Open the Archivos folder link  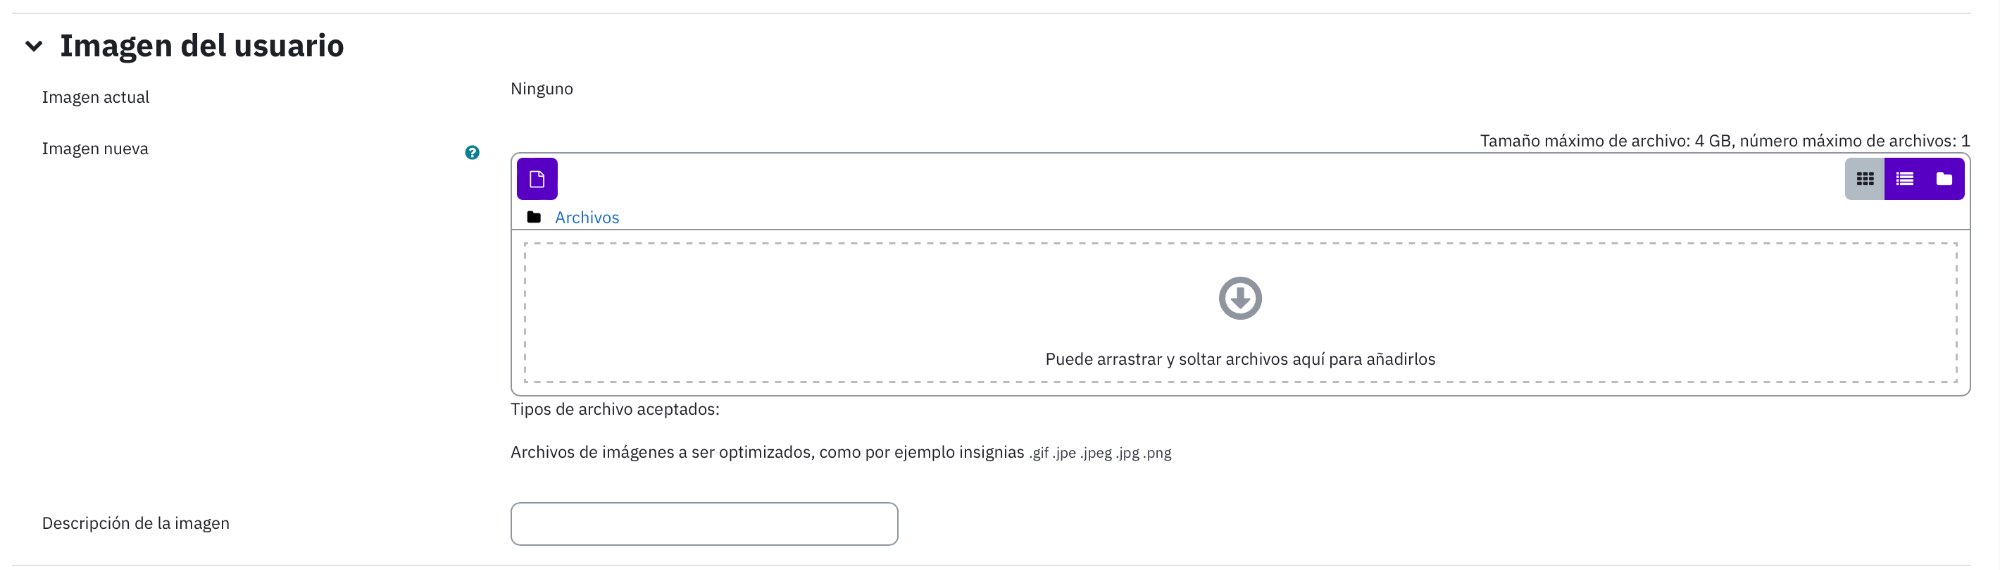click(x=587, y=217)
